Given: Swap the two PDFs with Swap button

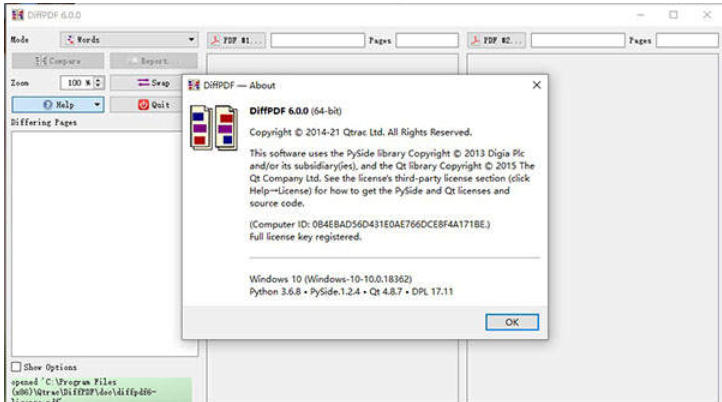Looking at the screenshot, I should pyautogui.click(x=153, y=82).
